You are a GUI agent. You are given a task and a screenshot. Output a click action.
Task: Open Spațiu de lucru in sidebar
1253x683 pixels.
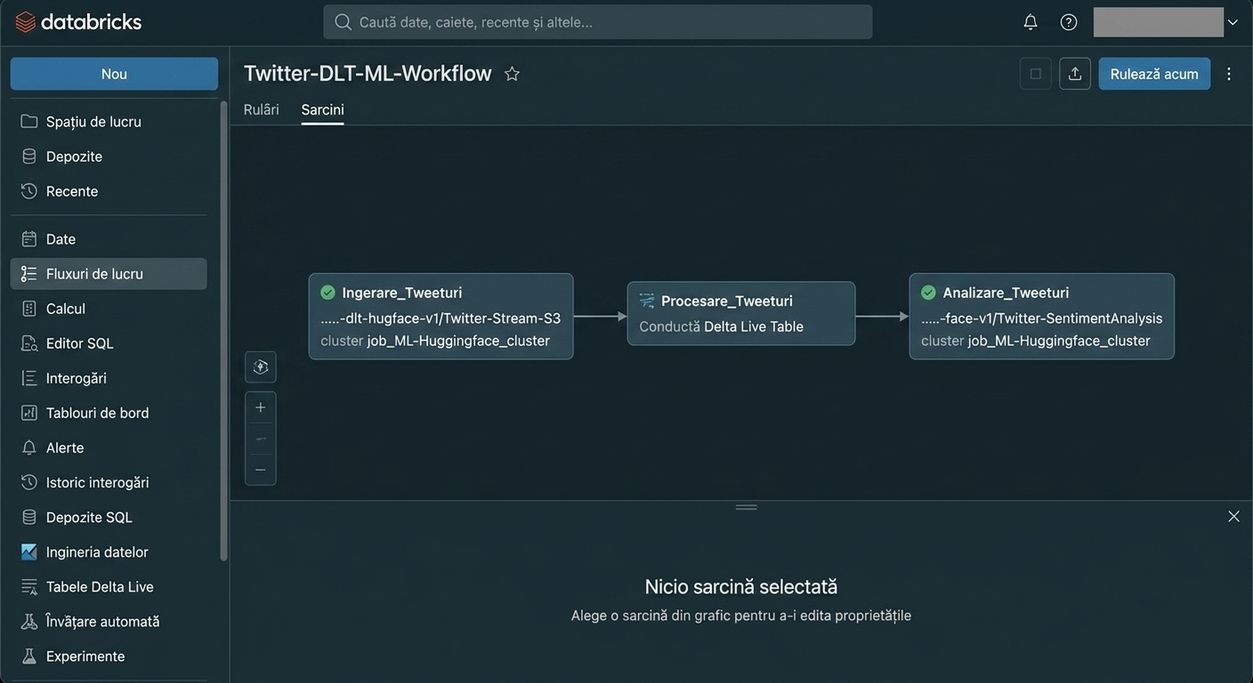[108, 121]
